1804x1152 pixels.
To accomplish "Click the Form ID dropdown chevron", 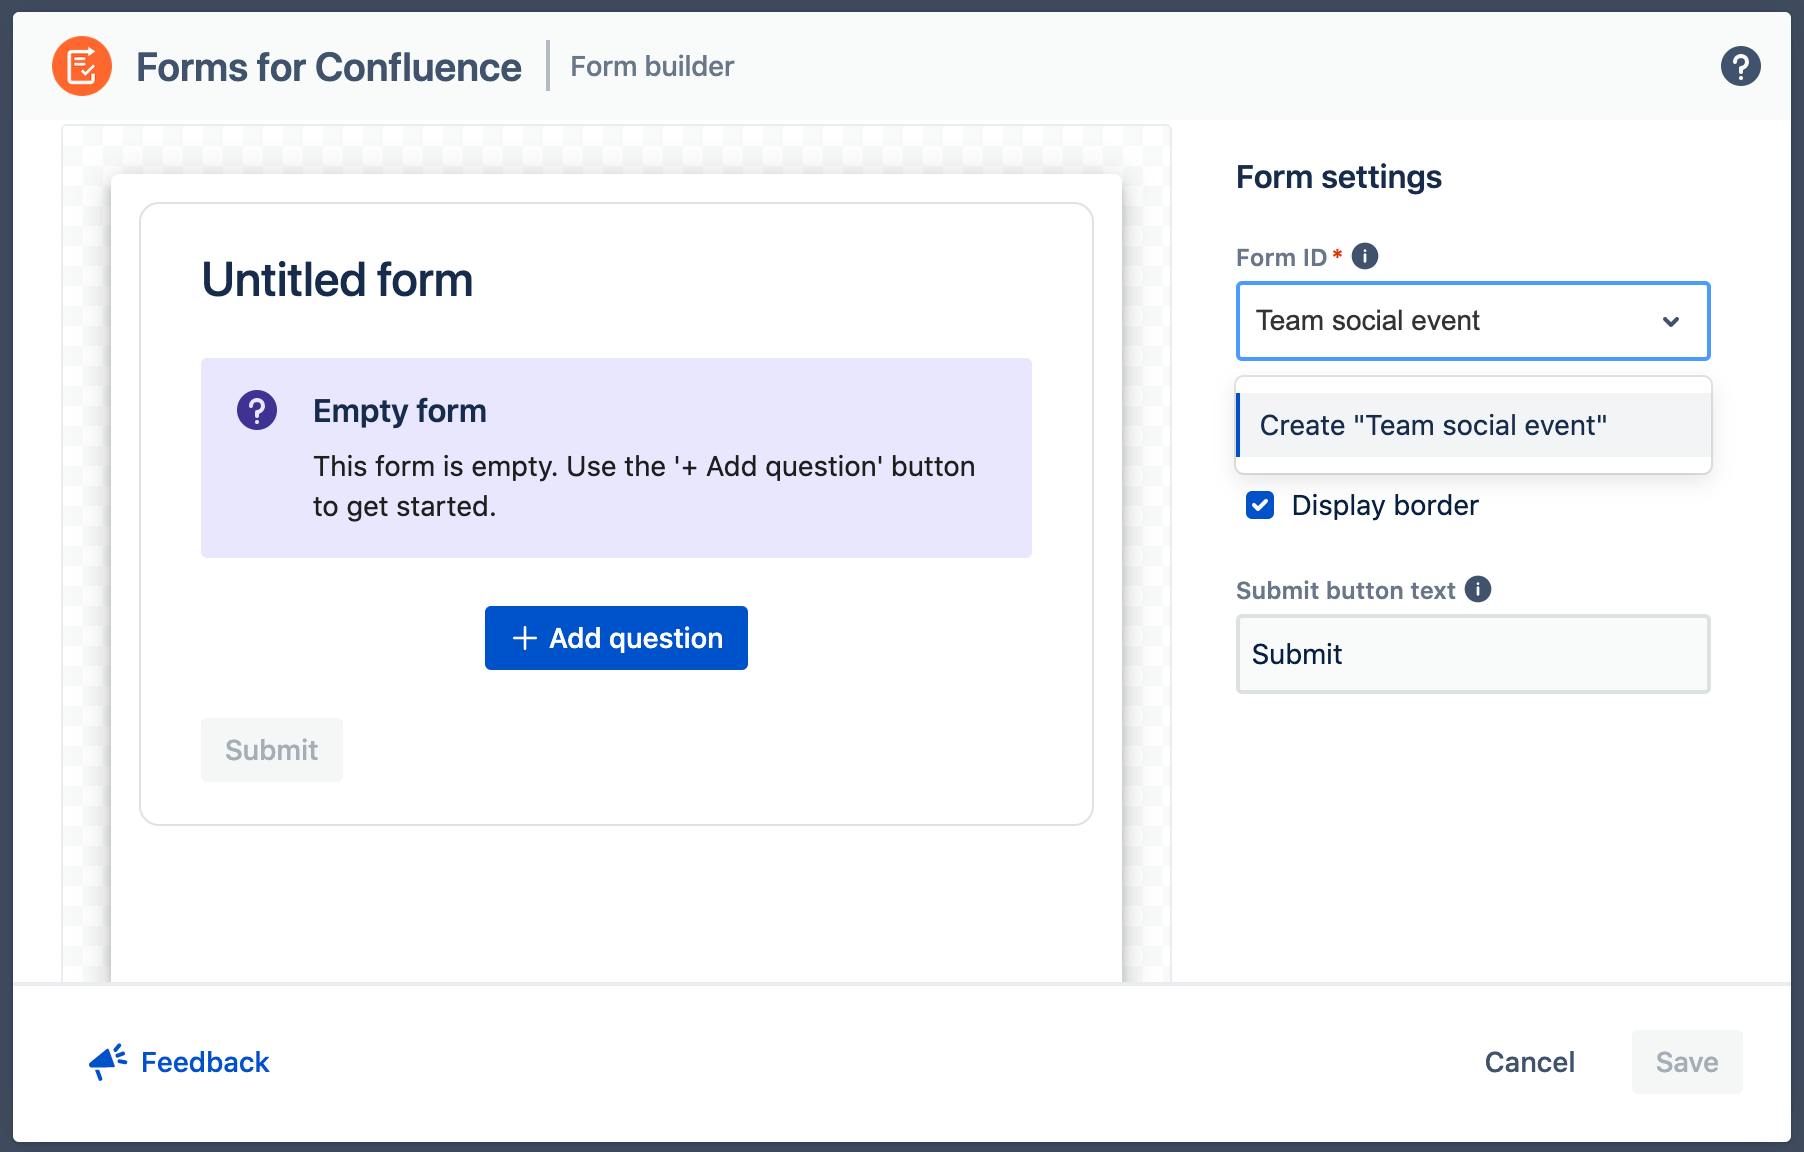I will tap(1670, 321).
